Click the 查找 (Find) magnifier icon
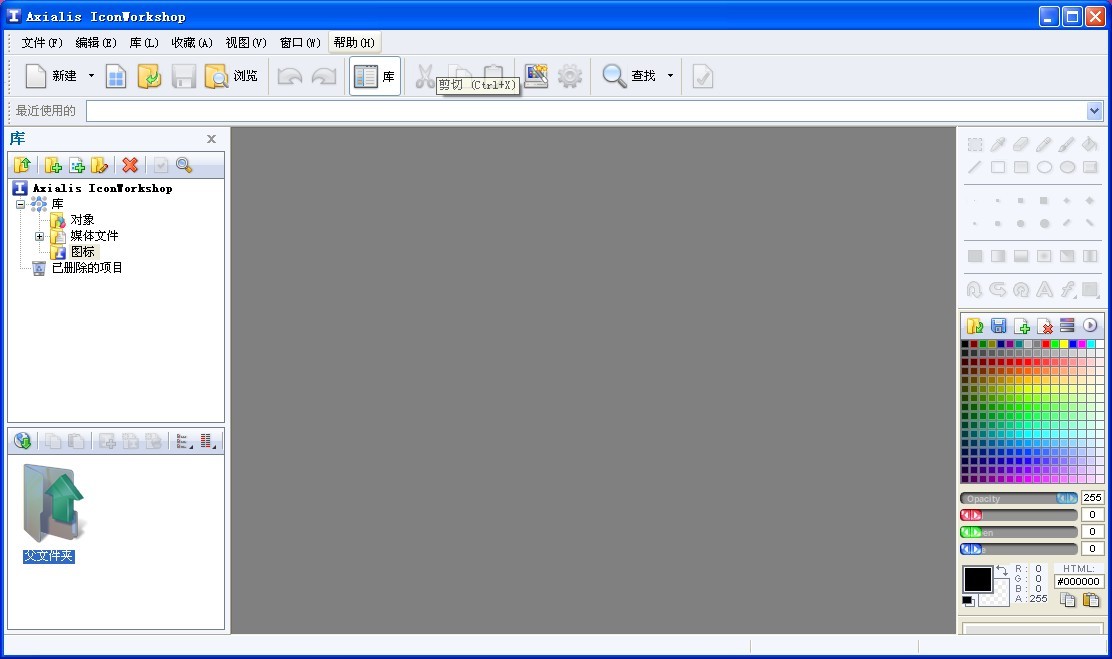This screenshot has height=659, width=1112. click(x=614, y=77)
